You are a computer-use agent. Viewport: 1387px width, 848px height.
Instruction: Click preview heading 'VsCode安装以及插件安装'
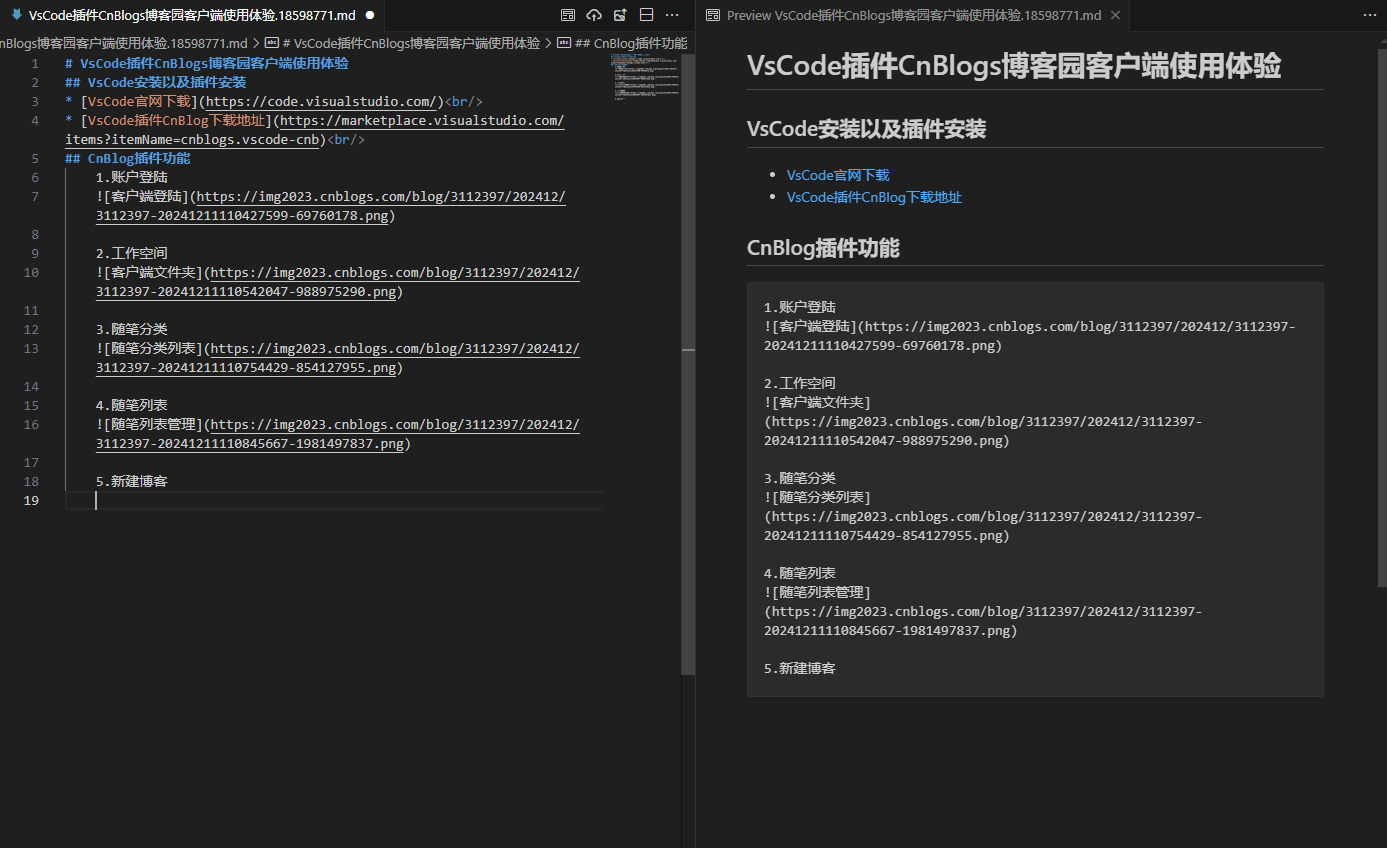coord(866,129)
